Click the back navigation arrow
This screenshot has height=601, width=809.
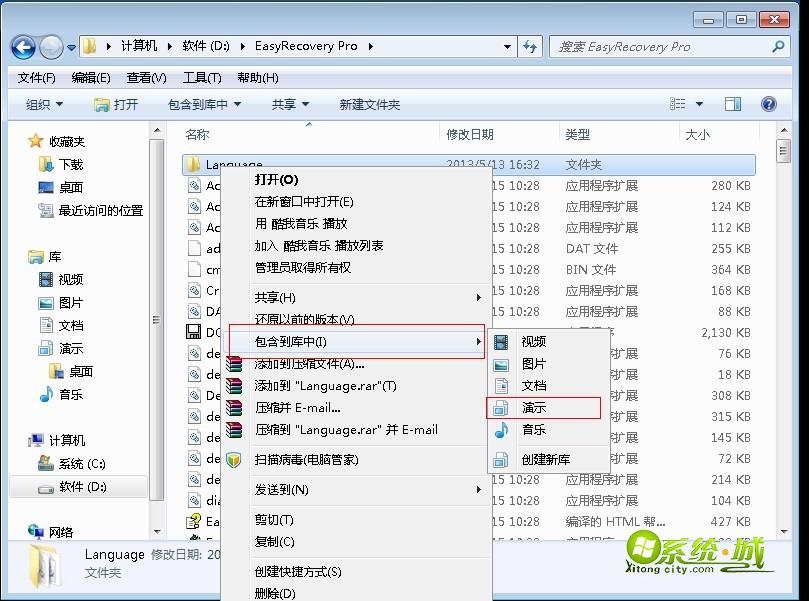pos(22,46)
